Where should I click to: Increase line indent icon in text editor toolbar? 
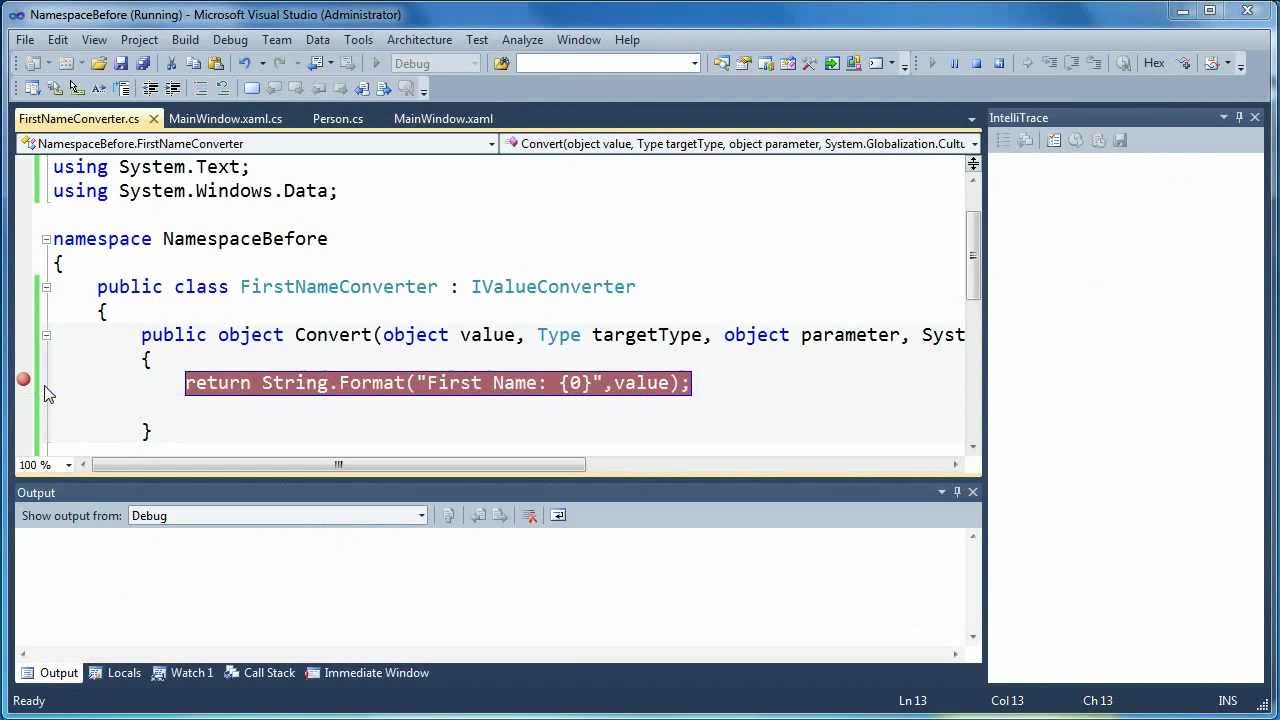click(x=172, y=88)
